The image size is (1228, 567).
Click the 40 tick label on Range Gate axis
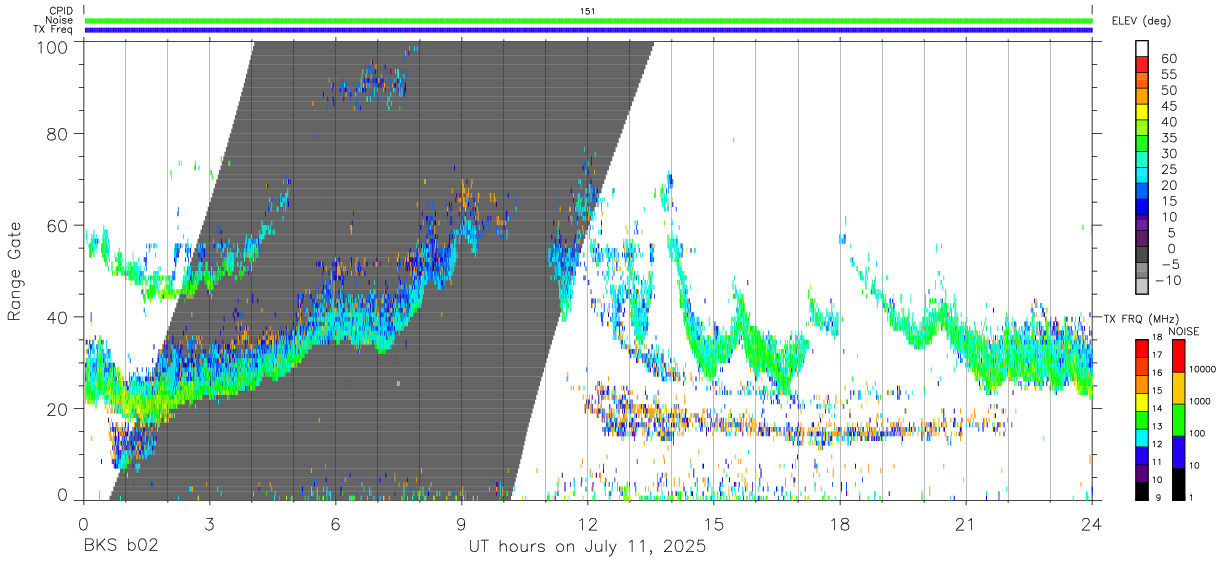(x=59, y=317)
